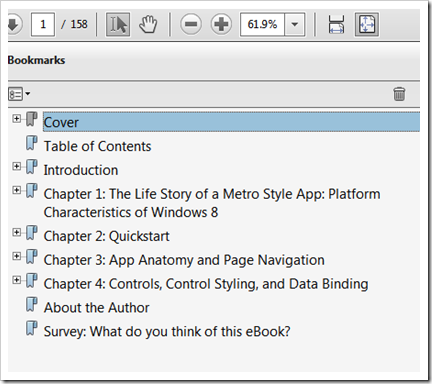This screenshot has height=384, width=432.
Task: Select the Cover bookmark
Action: click(231, 122)
